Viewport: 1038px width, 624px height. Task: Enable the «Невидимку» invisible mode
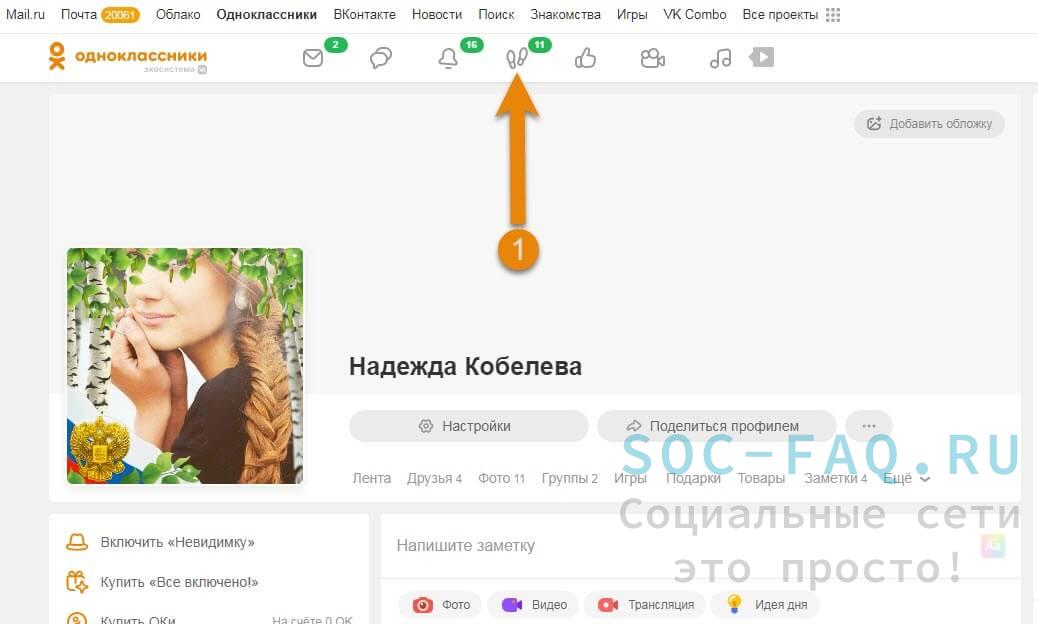click(x=177, y=542)
